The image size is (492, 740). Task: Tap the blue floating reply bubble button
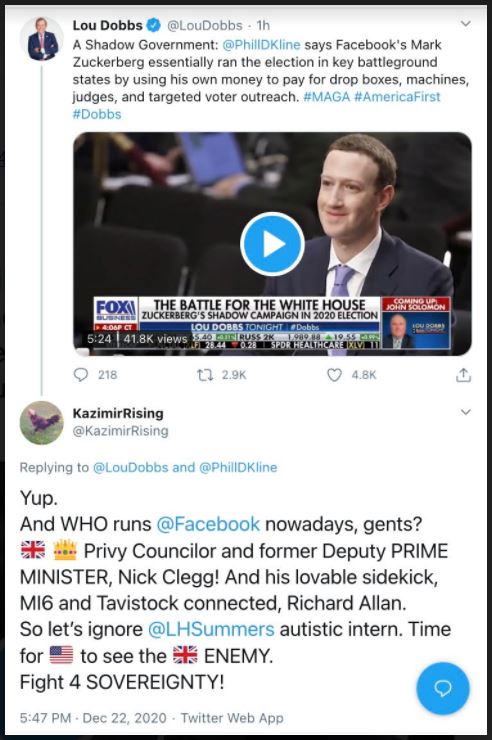coord(442,689)
